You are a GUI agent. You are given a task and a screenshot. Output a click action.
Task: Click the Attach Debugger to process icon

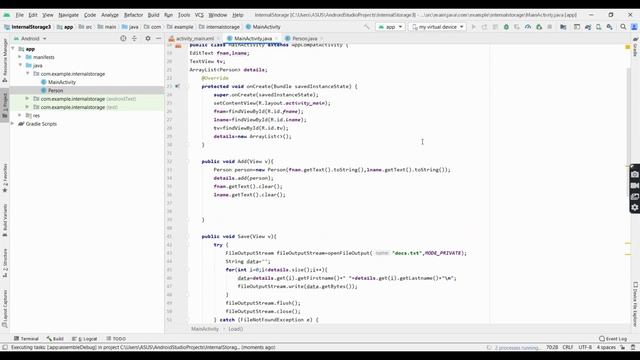point(539,27)
